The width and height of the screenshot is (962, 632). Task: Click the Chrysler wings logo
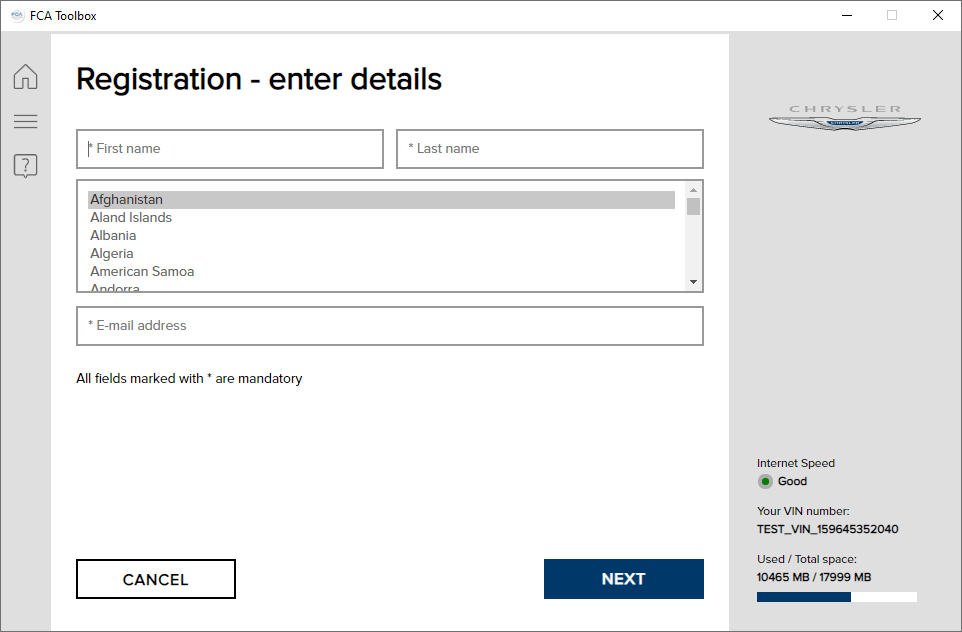[x=845, y=118]
